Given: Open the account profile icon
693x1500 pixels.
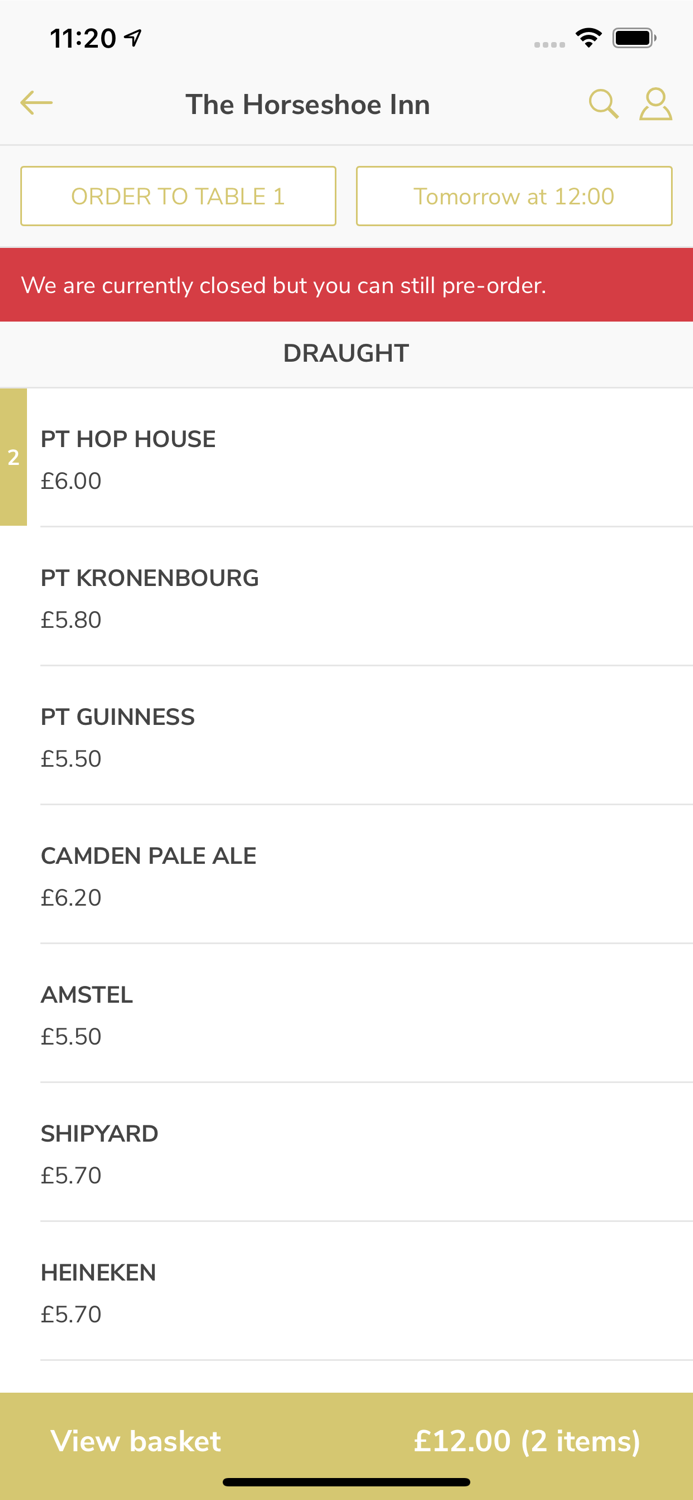Looking at the screenshot, I should tap(656, 102).
